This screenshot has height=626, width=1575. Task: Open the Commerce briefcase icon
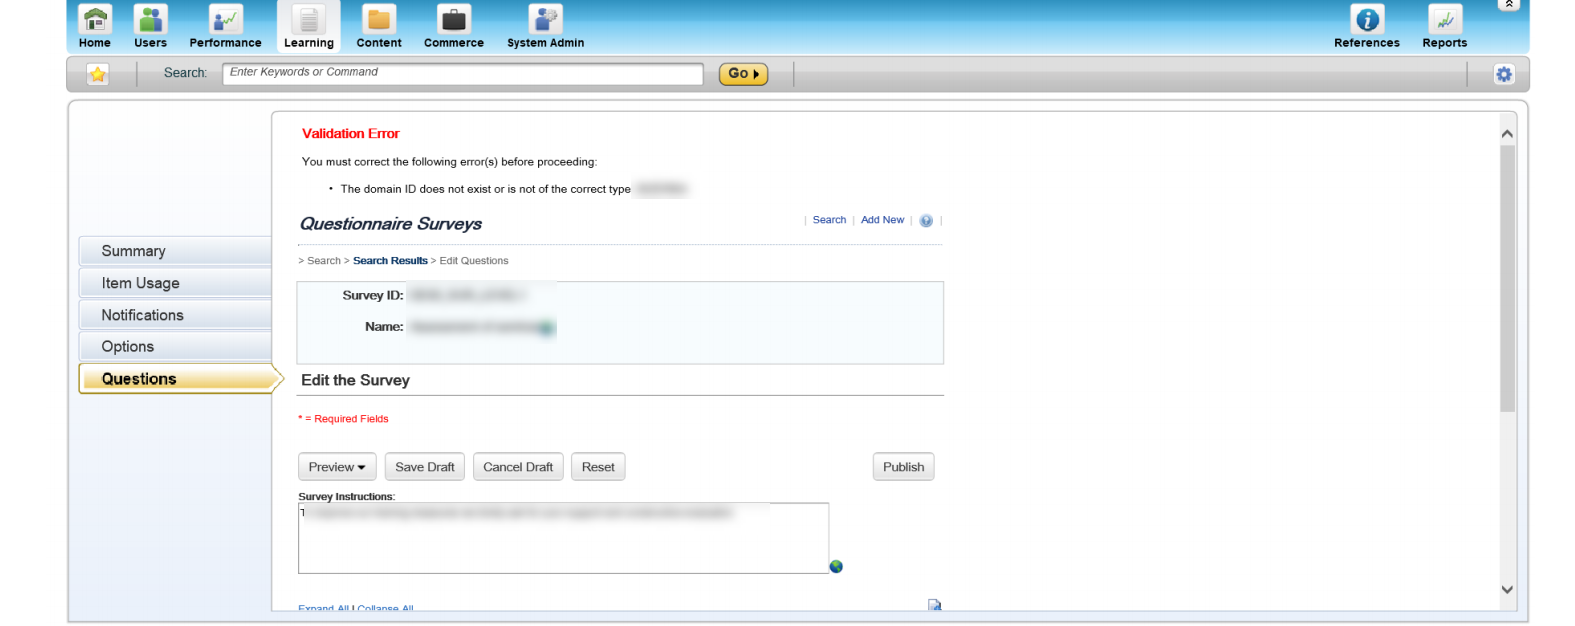click(x=454, y=19)
